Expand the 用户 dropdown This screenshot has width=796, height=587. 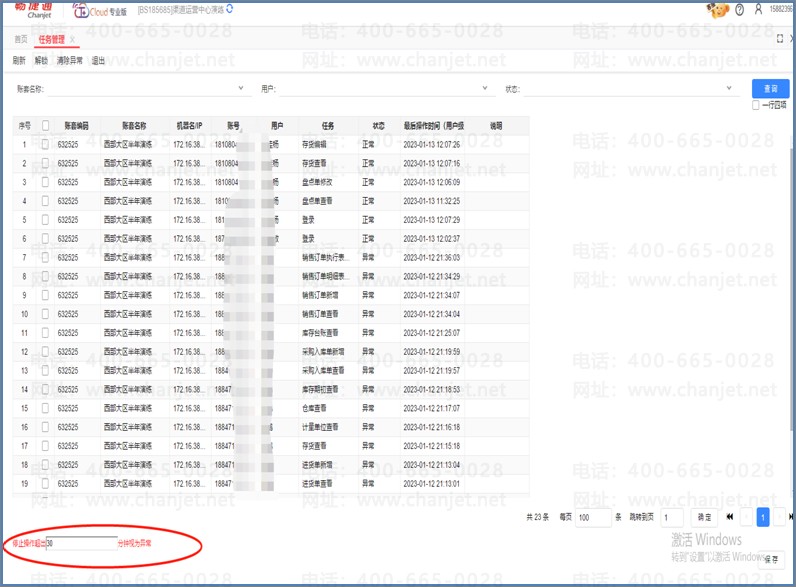pyautogui.click(x=485, y=88)
